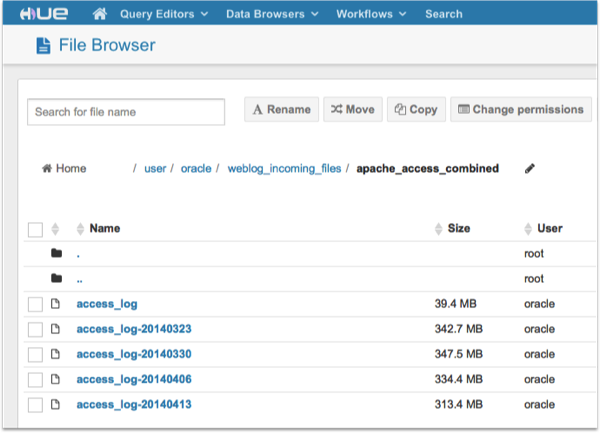Open the 'oracle' breadcrumb folder
This screenshot has height=433, width=600.
pyautogui.click(x=196, y=168)
